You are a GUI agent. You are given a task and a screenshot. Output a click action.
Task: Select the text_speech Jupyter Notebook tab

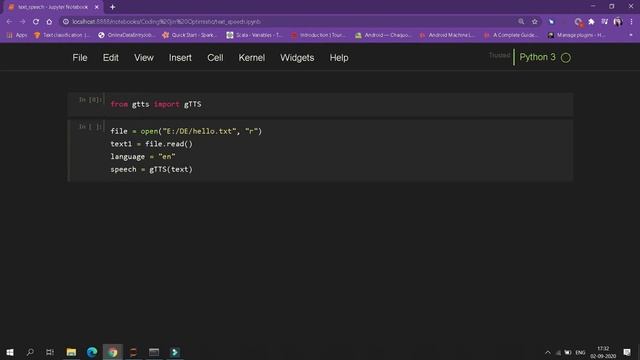click(x=53, y=7)
